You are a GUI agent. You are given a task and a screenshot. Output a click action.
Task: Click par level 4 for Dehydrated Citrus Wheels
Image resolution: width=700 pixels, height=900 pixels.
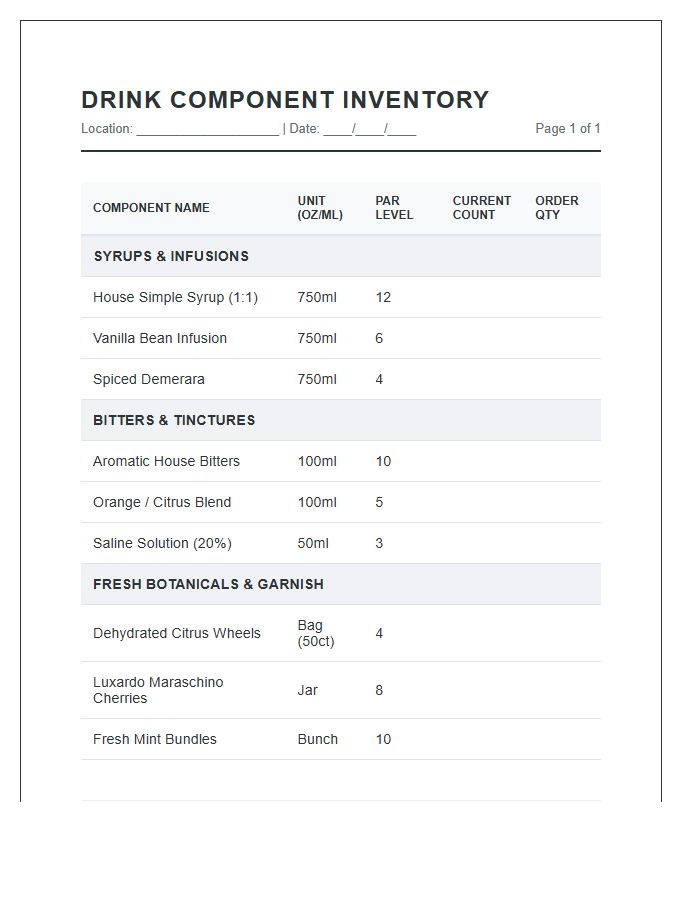click(379, 633)
